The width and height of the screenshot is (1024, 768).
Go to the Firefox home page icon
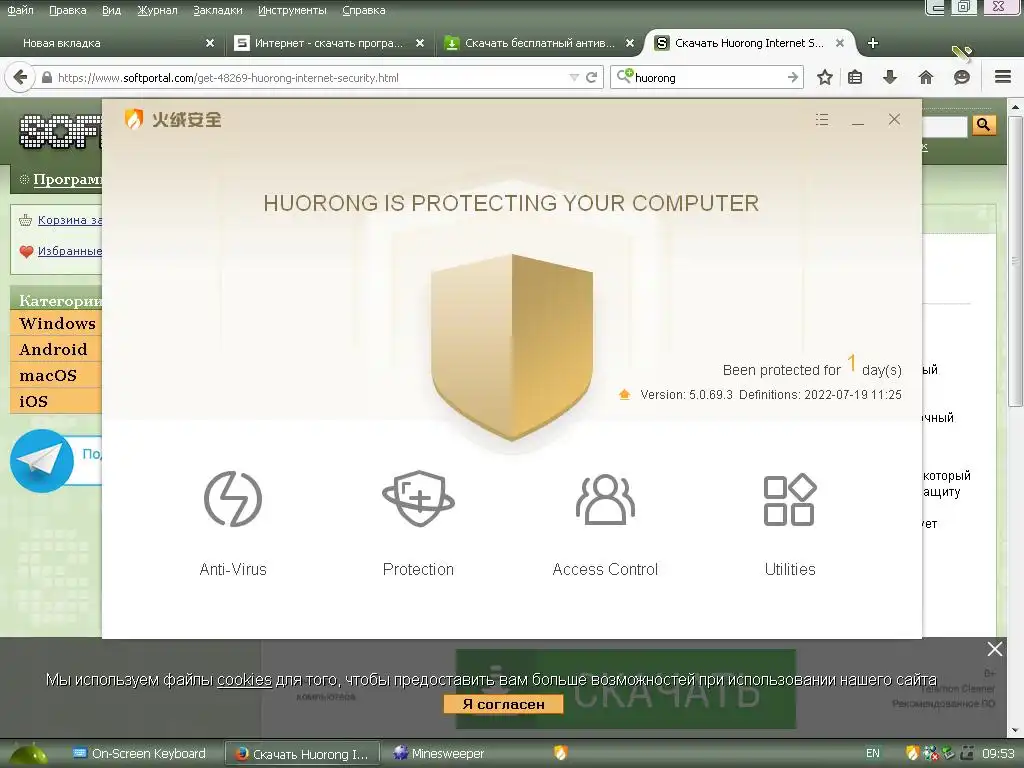click(925, 77)
